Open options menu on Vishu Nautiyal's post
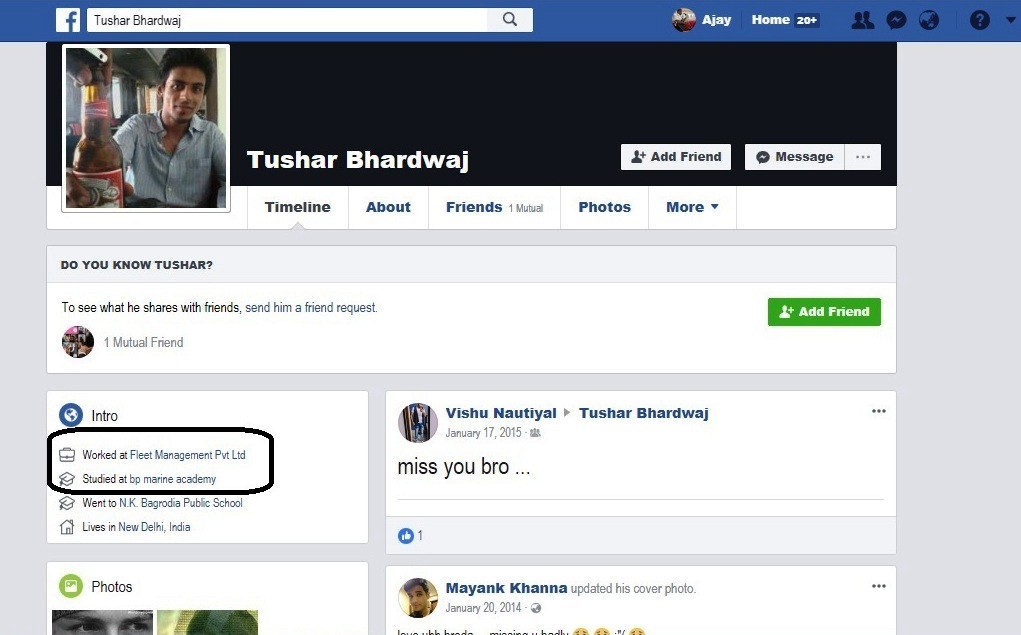Screen dimensions: 1021x635 click(x=879, y=411)
